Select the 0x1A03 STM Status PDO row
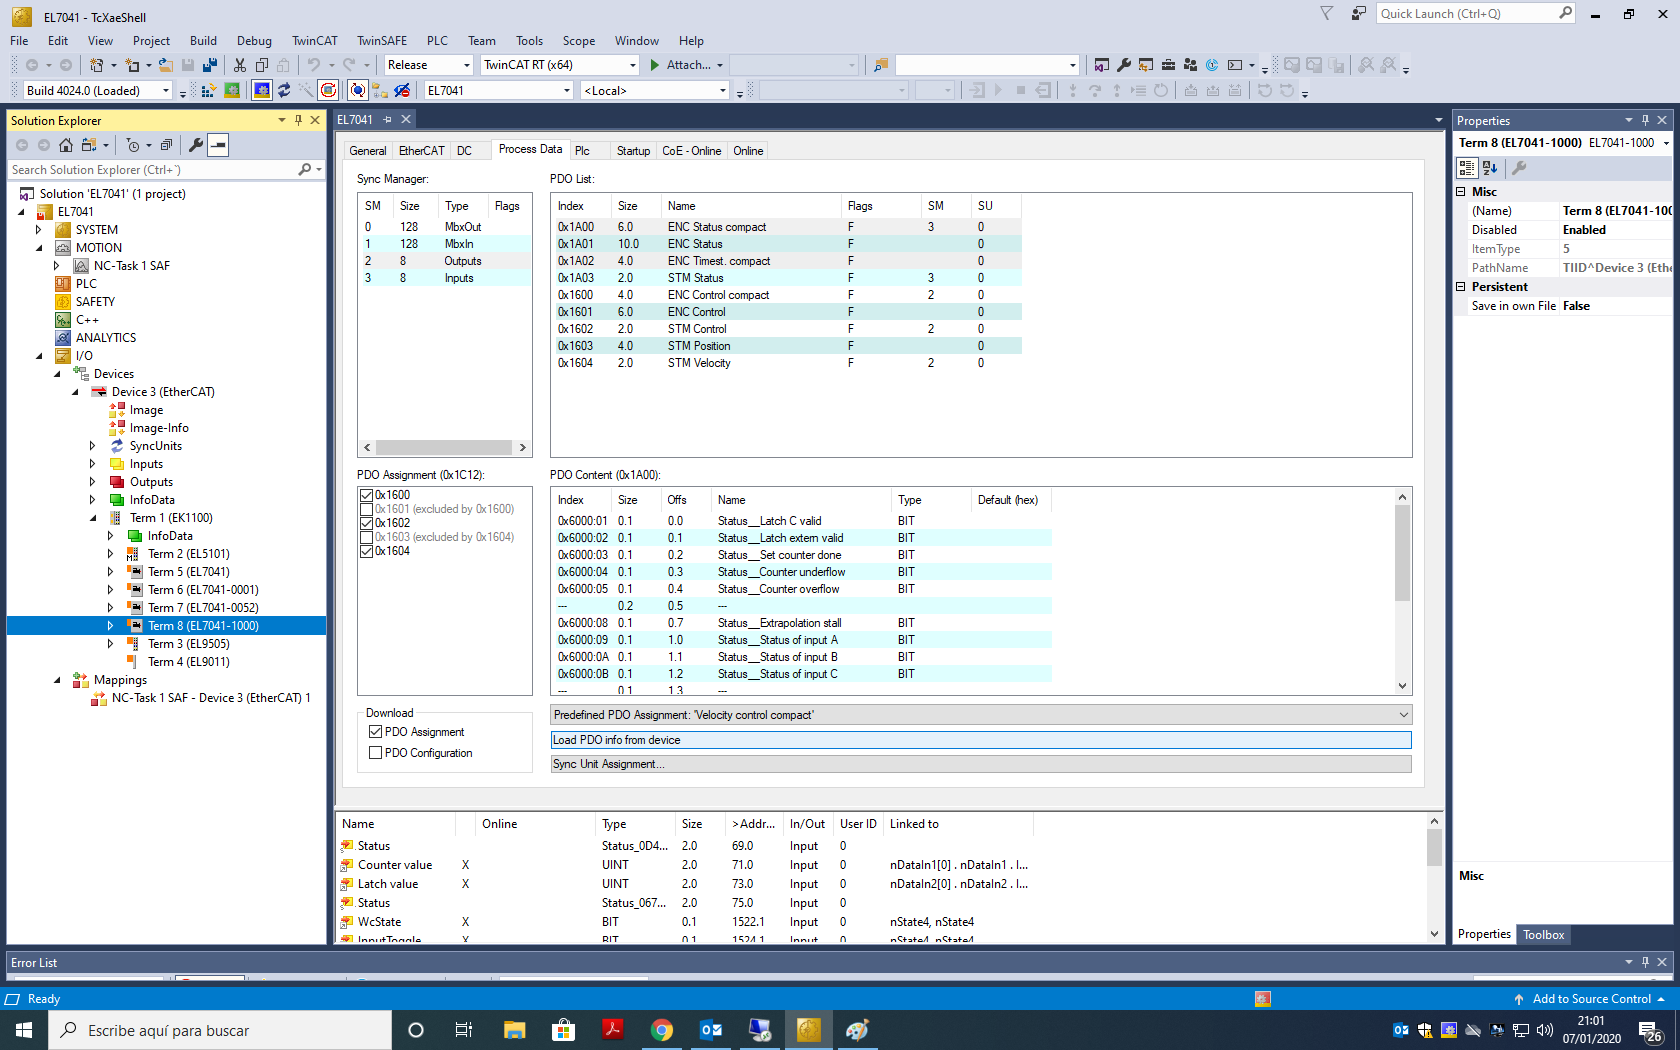 [786, 278]
